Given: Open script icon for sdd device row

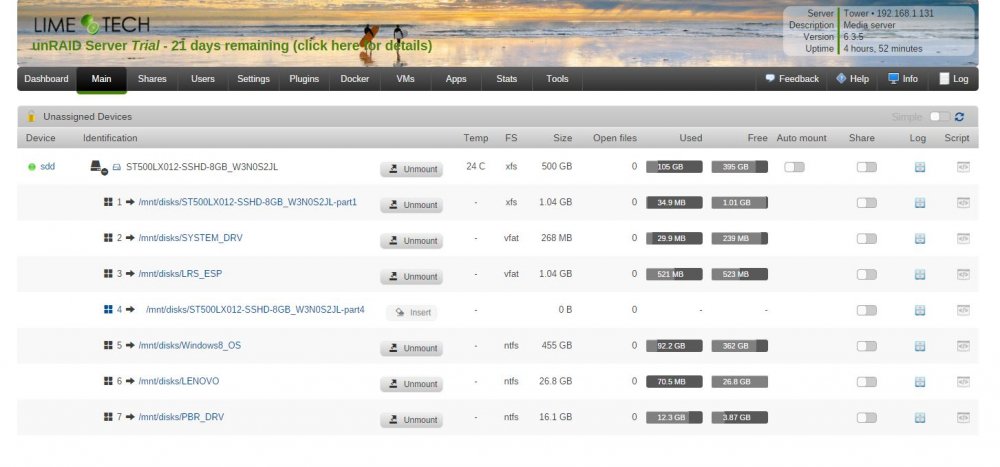Looking at the screenshot, I should click(963, 167).
